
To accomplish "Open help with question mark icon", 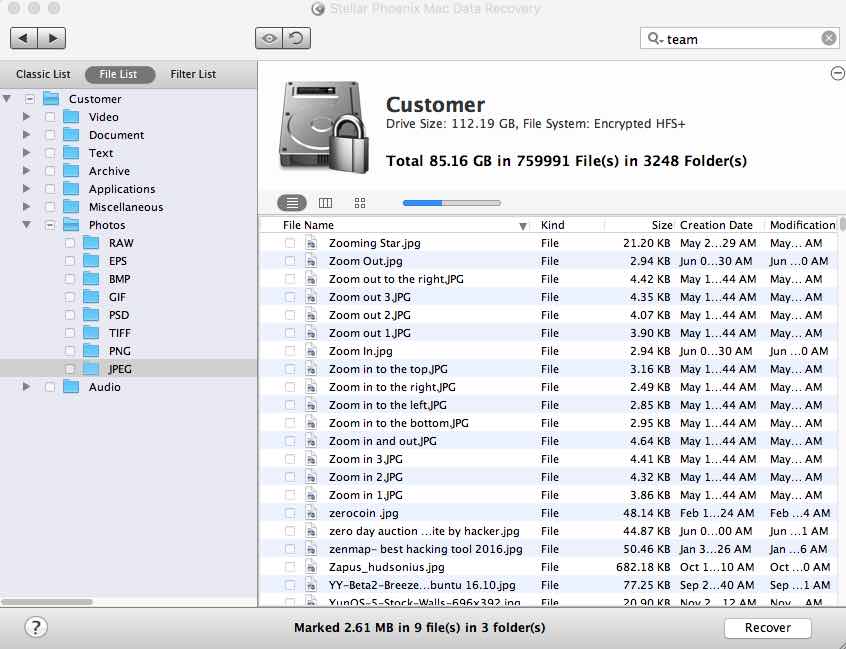I will click(x=36, y=628).
